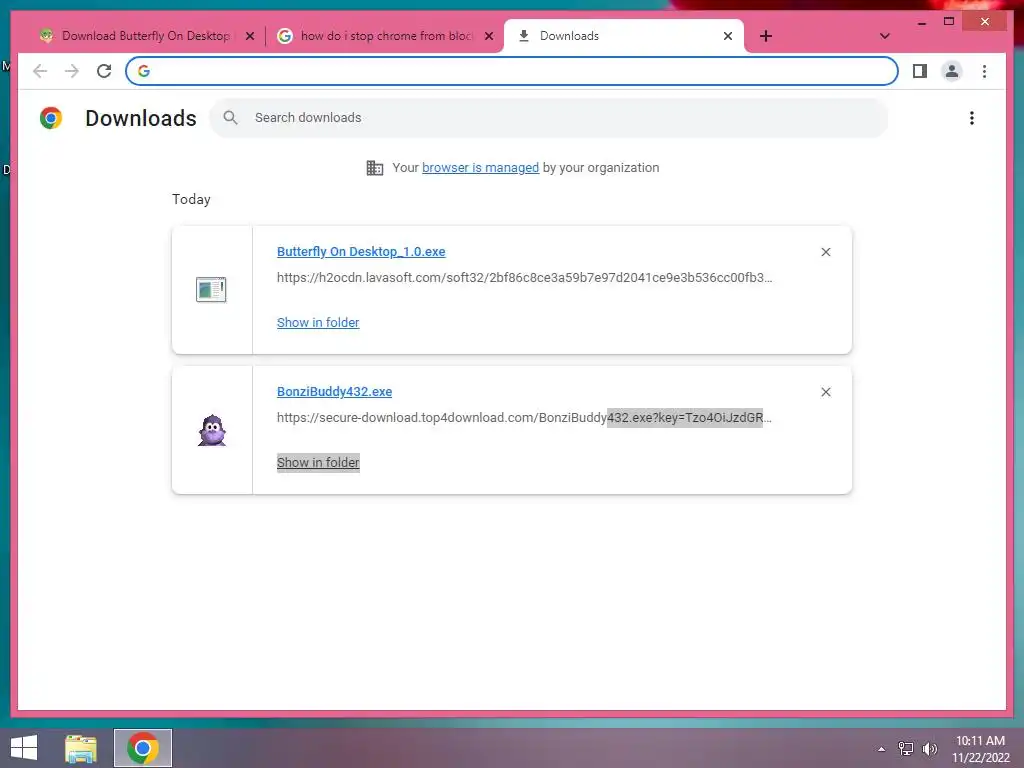
Task: Click the top4download.com BonziBuddy URL text
Action: tap(524, 418)
